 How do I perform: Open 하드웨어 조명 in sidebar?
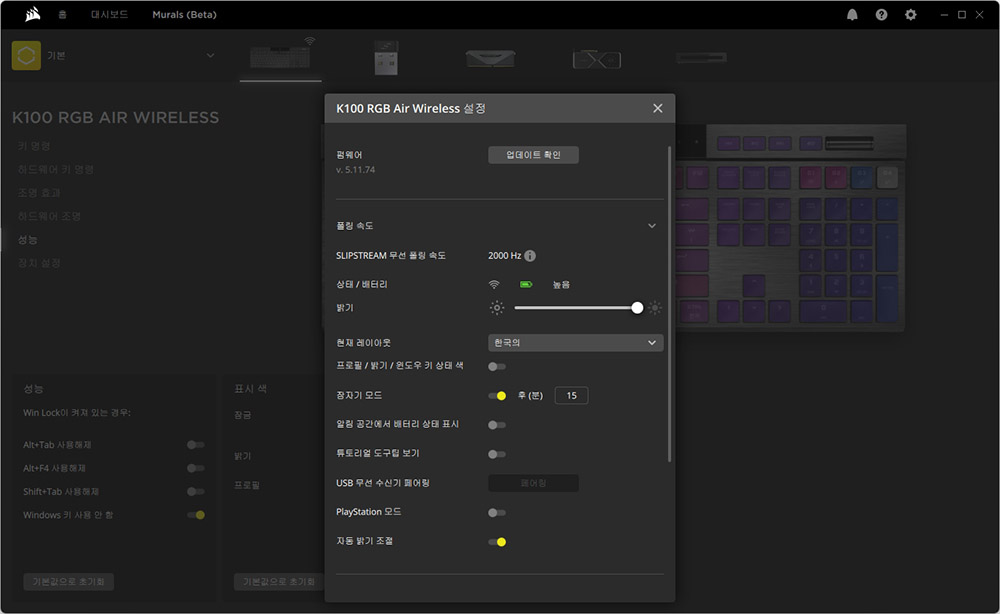(49, 216)
